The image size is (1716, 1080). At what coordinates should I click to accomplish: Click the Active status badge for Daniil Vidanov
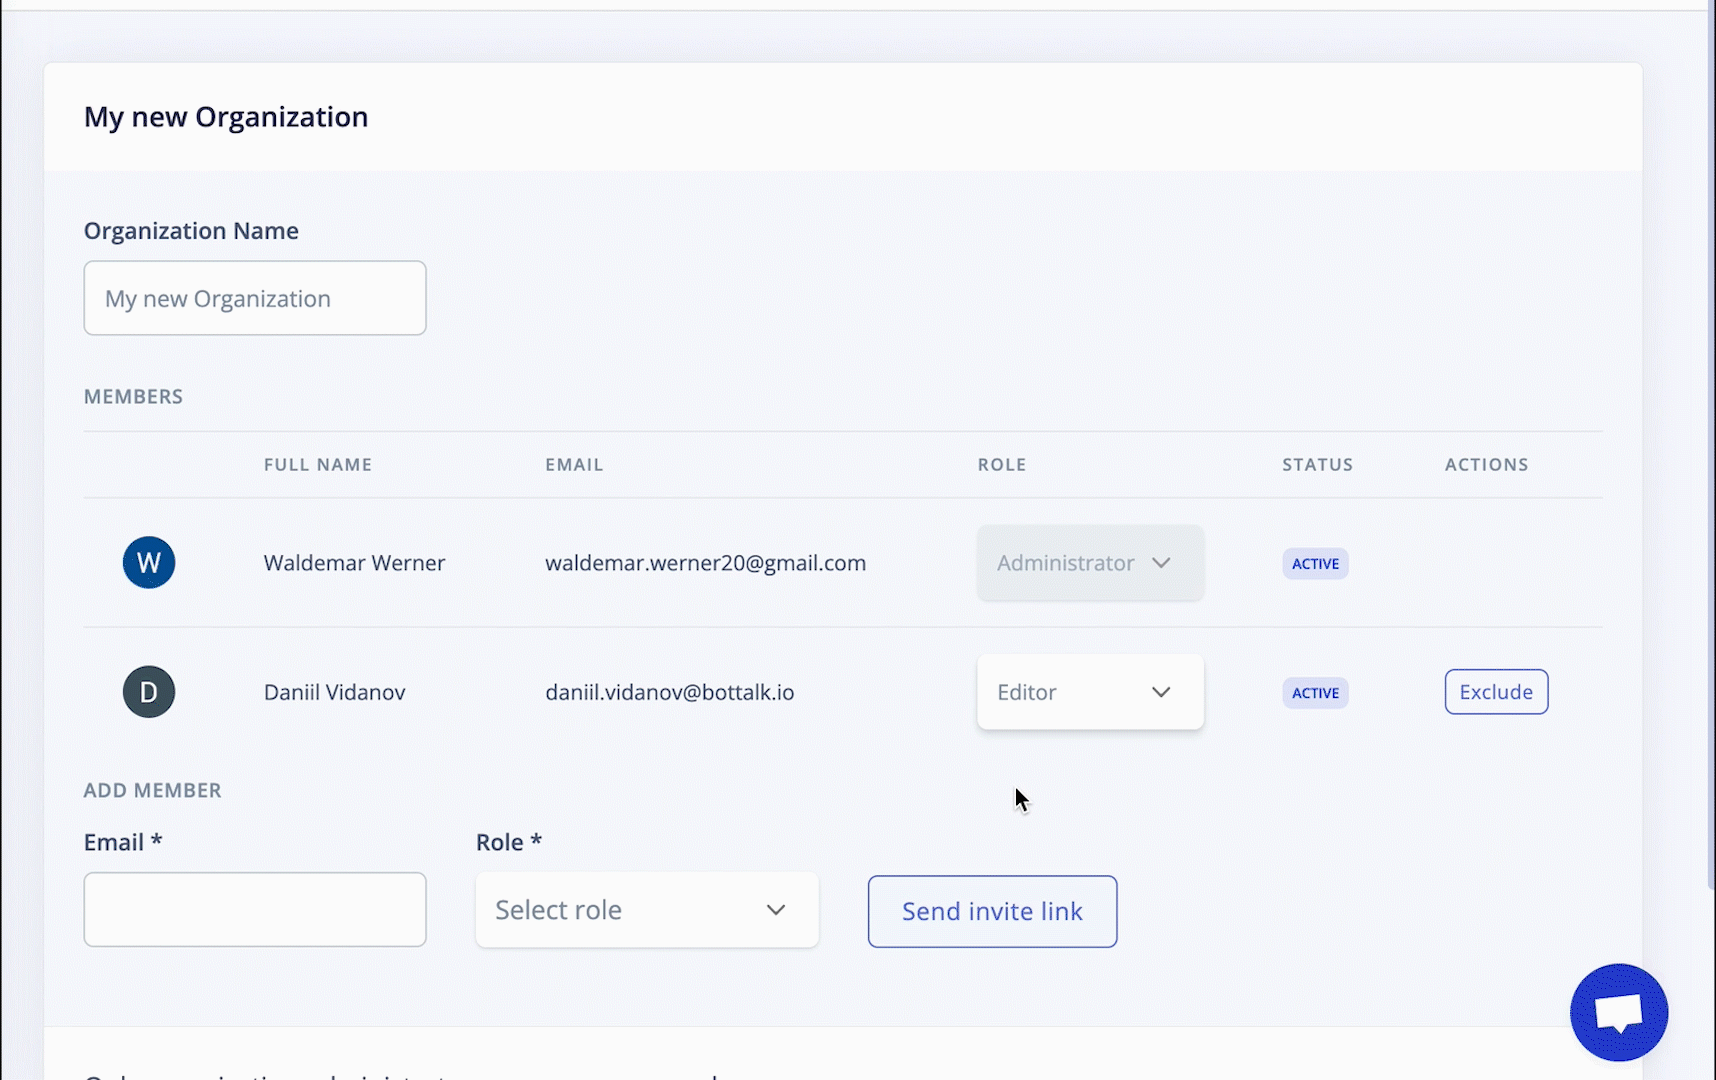1315,693
